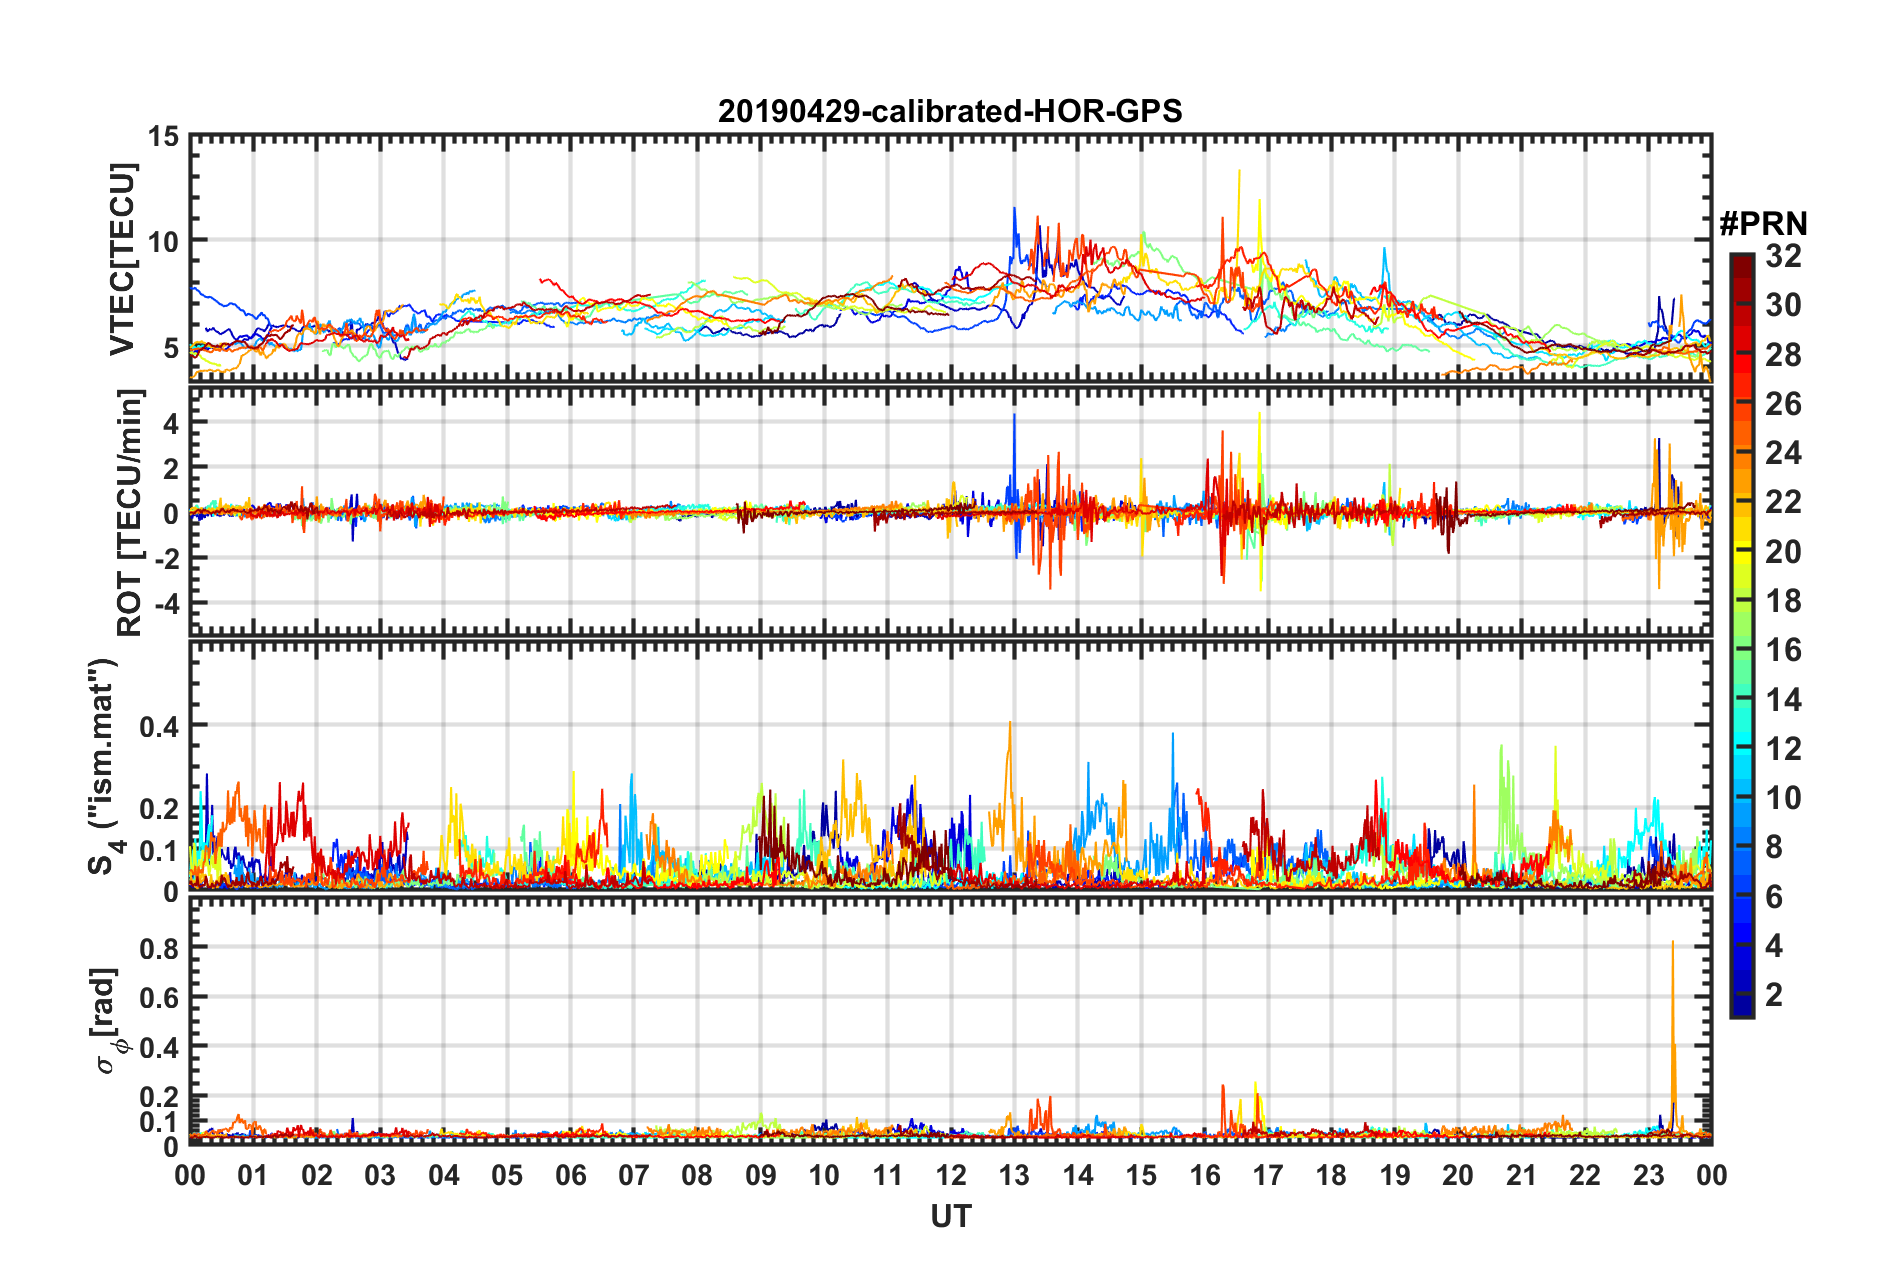Click colorbar tick label 2

click(1774, 994)
